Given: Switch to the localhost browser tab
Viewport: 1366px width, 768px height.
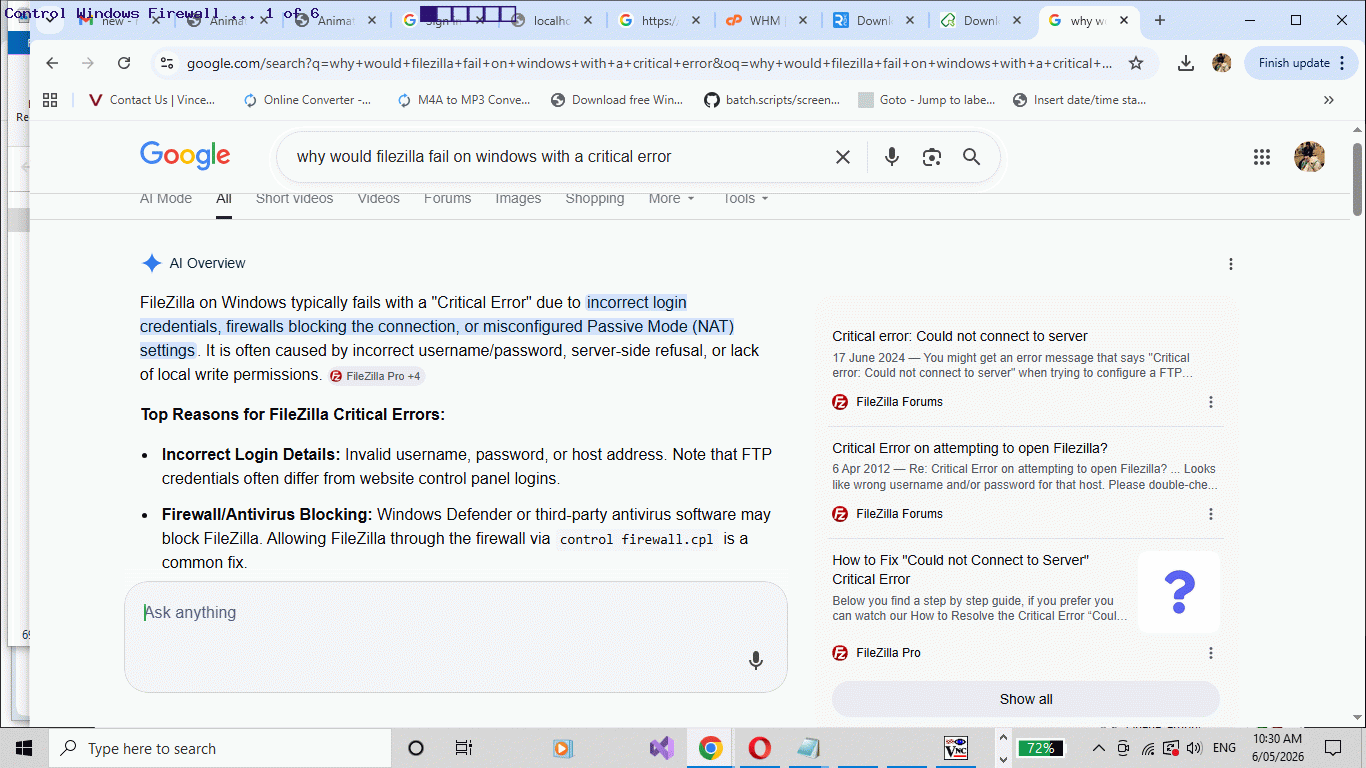Looking at the screenshot, I should coord(552,21).
